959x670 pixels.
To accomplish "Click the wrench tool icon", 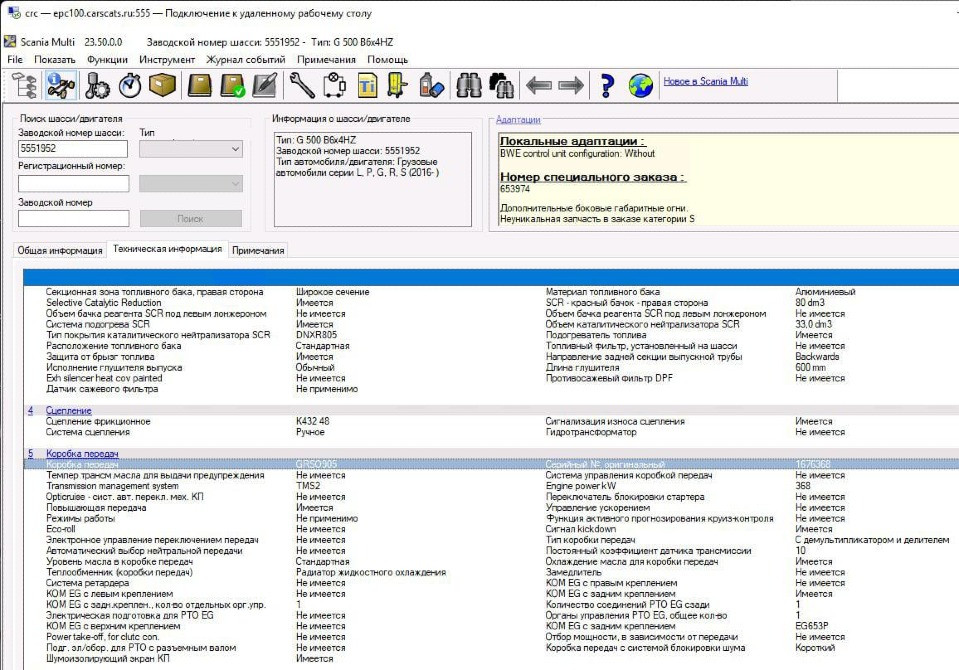I will (301, 86).
